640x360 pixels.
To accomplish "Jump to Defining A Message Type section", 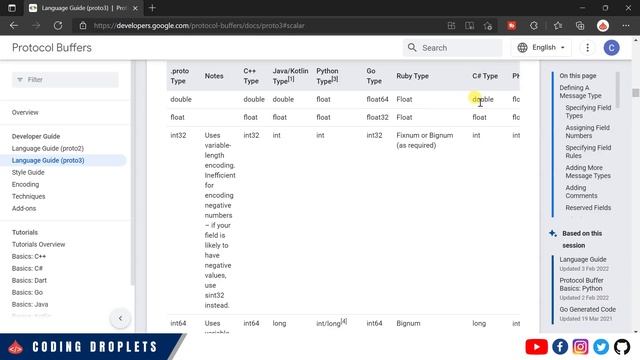I will tap(580, 91).
